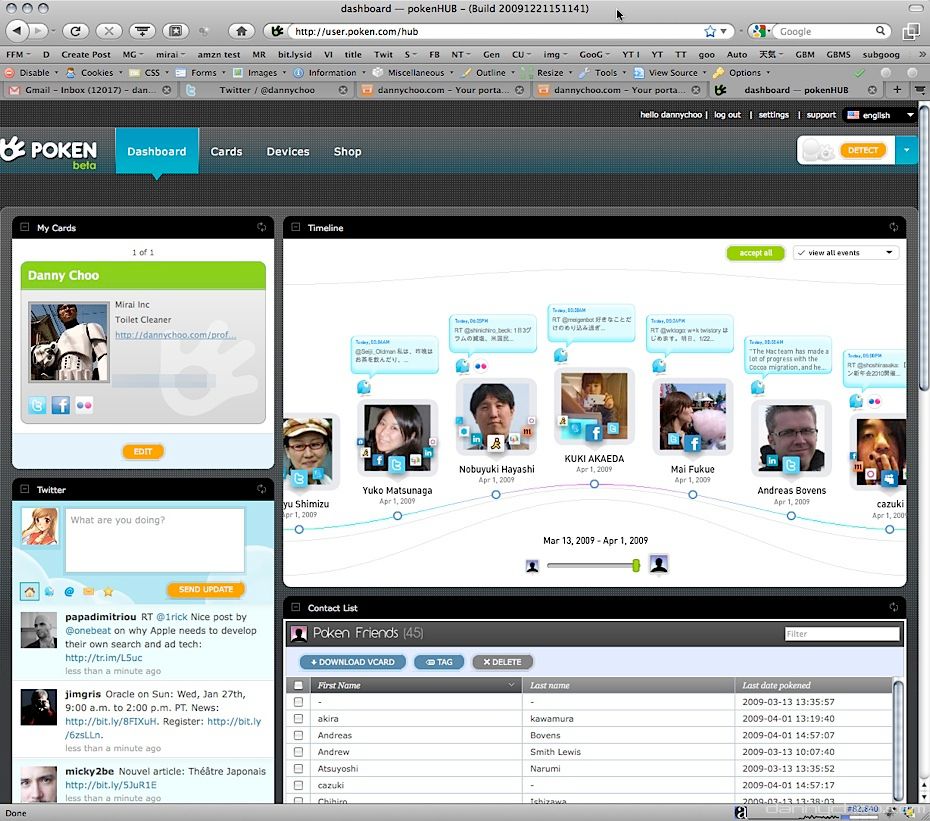This screenshot has height=821, width=930.
Task: Refresh the Timeline panel with its reload icon
Action: pos(893,228)
